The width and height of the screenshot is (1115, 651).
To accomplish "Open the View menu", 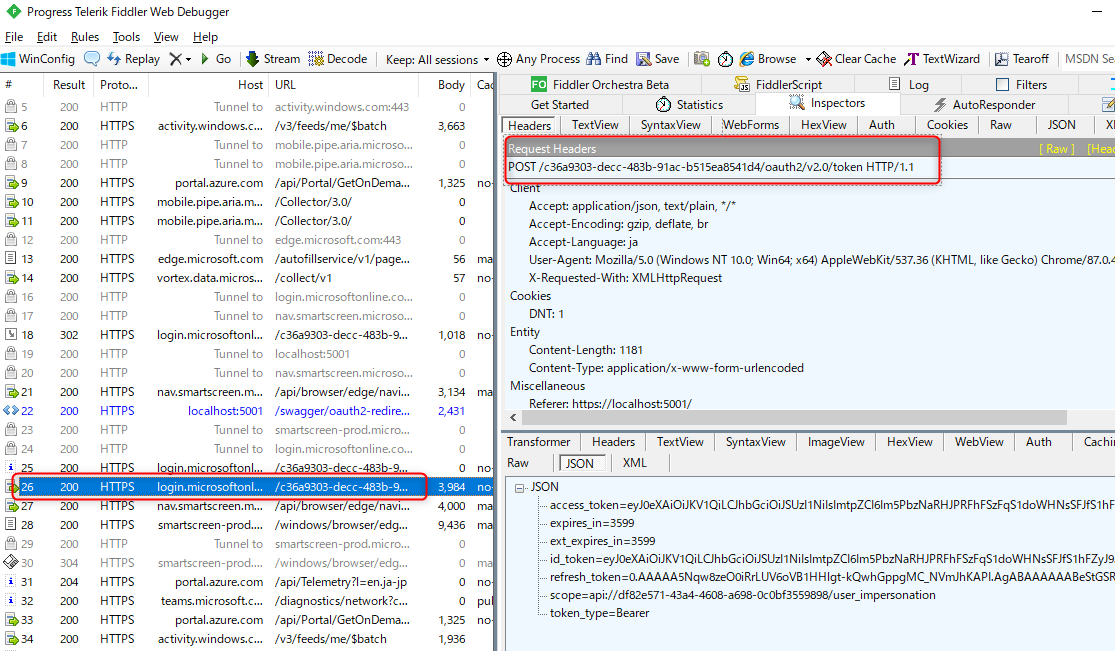I will click(166, 37).
